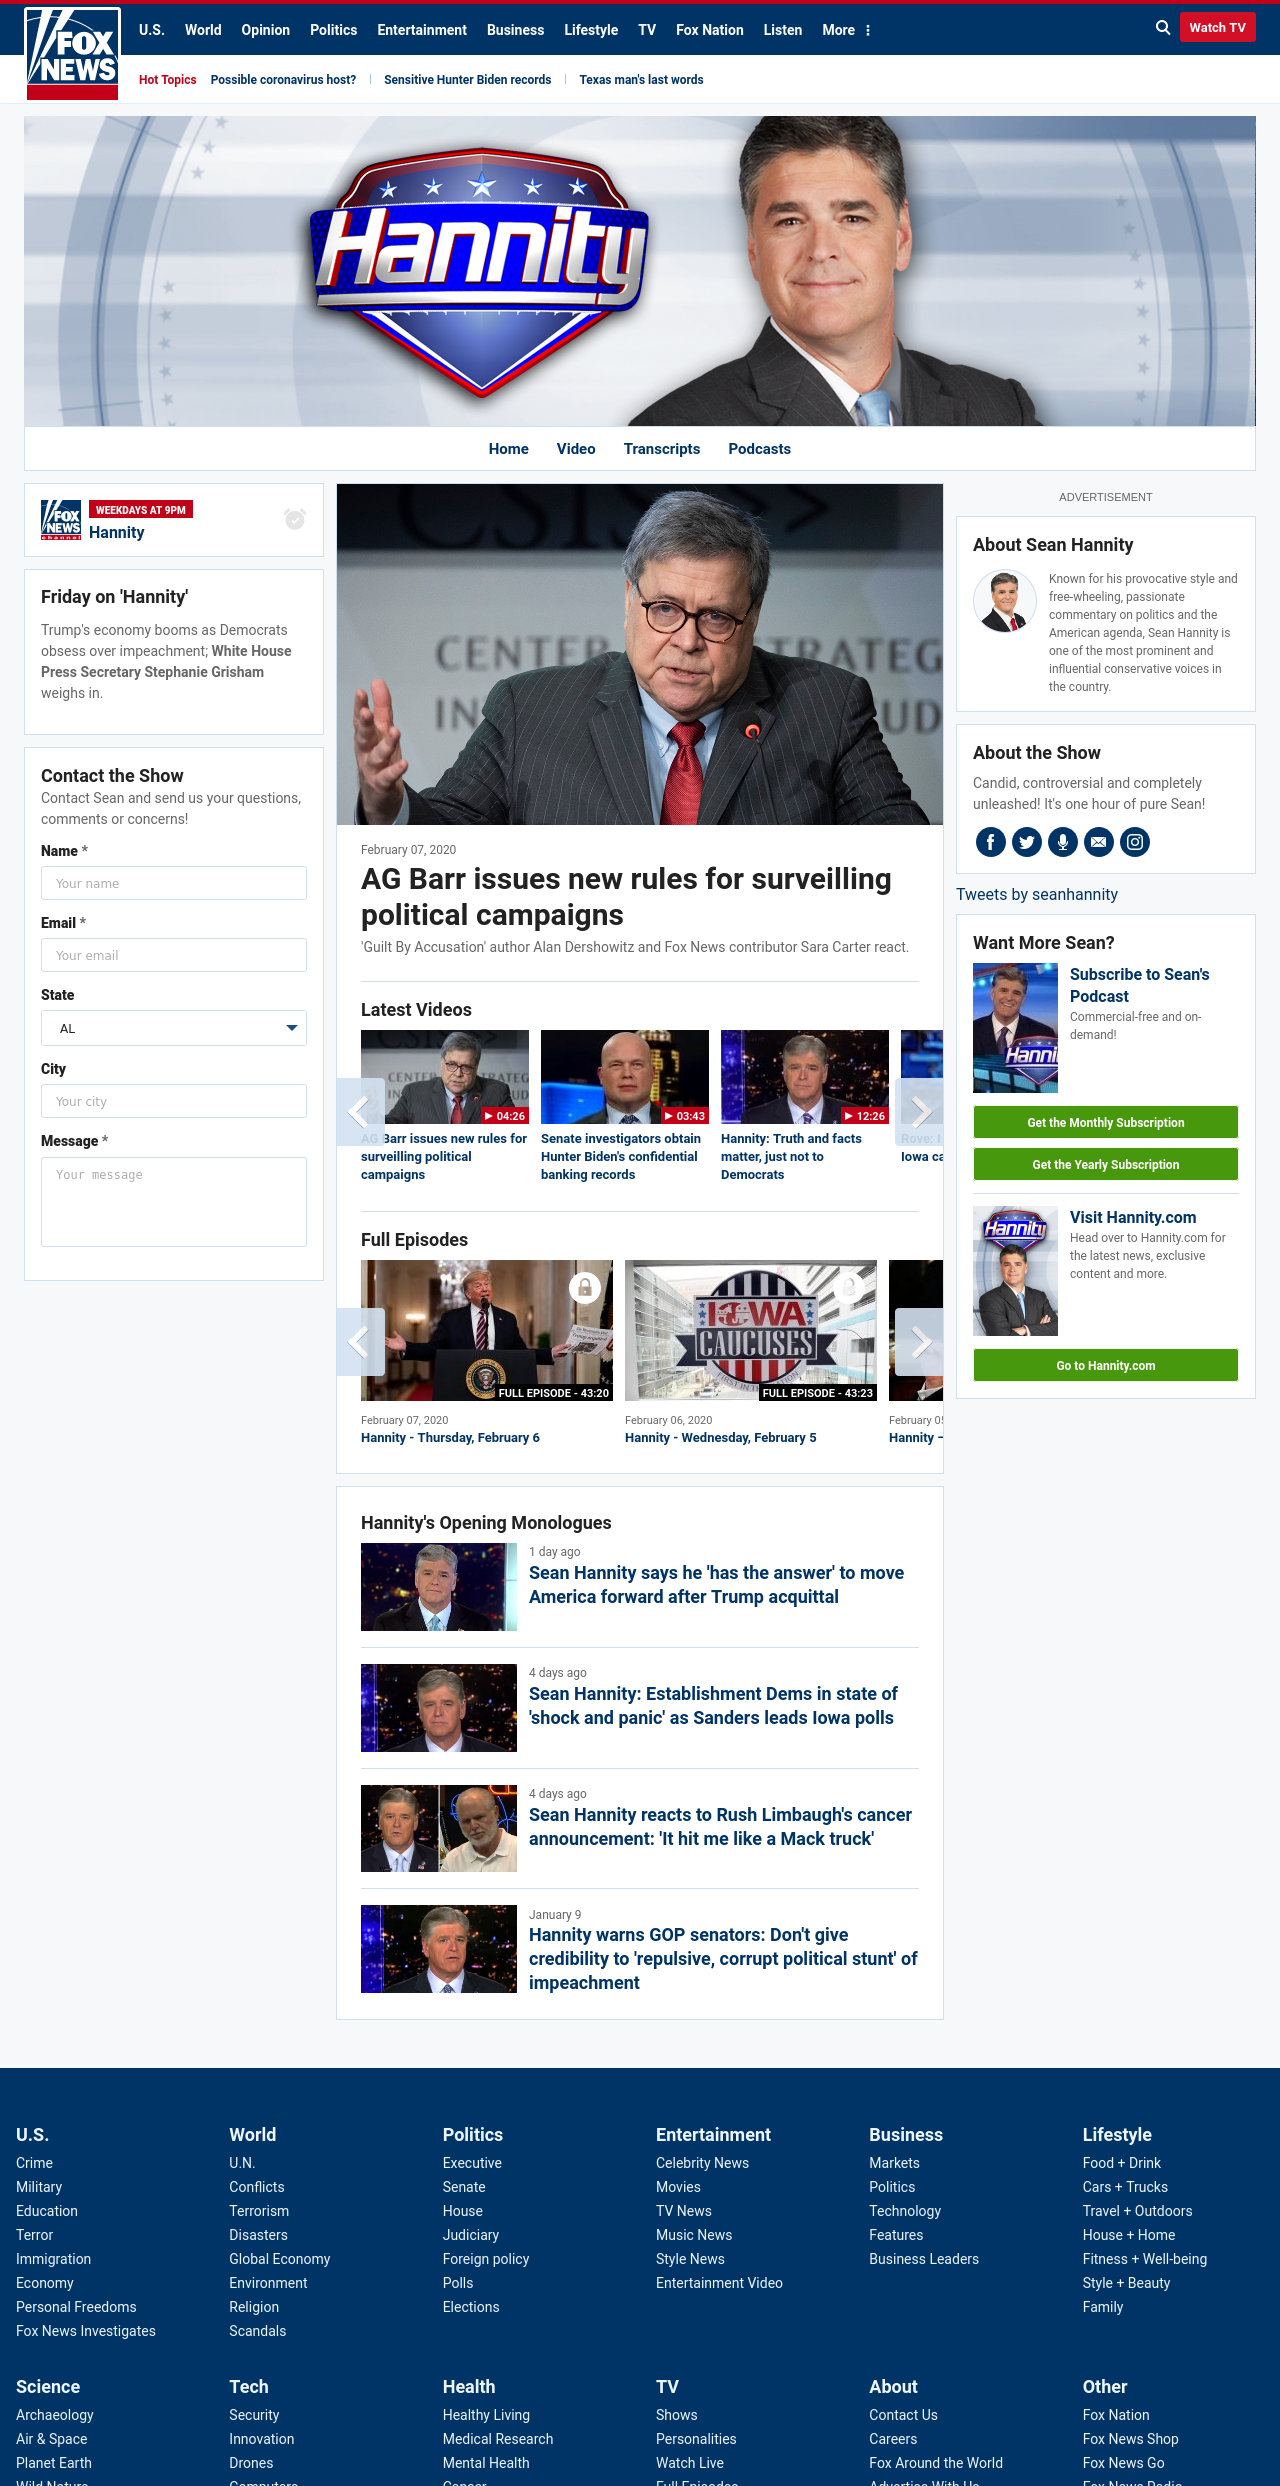Click the Fox News logo
This screenshot has width=1280, height=2486.
pos(72,53)
